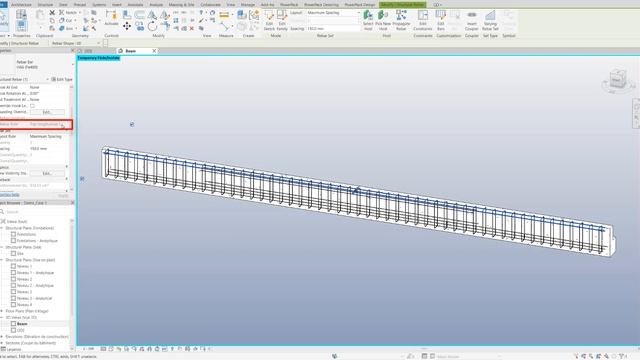Select the Beam 3D view item
The image size is (640, 360).
(22, 324)
